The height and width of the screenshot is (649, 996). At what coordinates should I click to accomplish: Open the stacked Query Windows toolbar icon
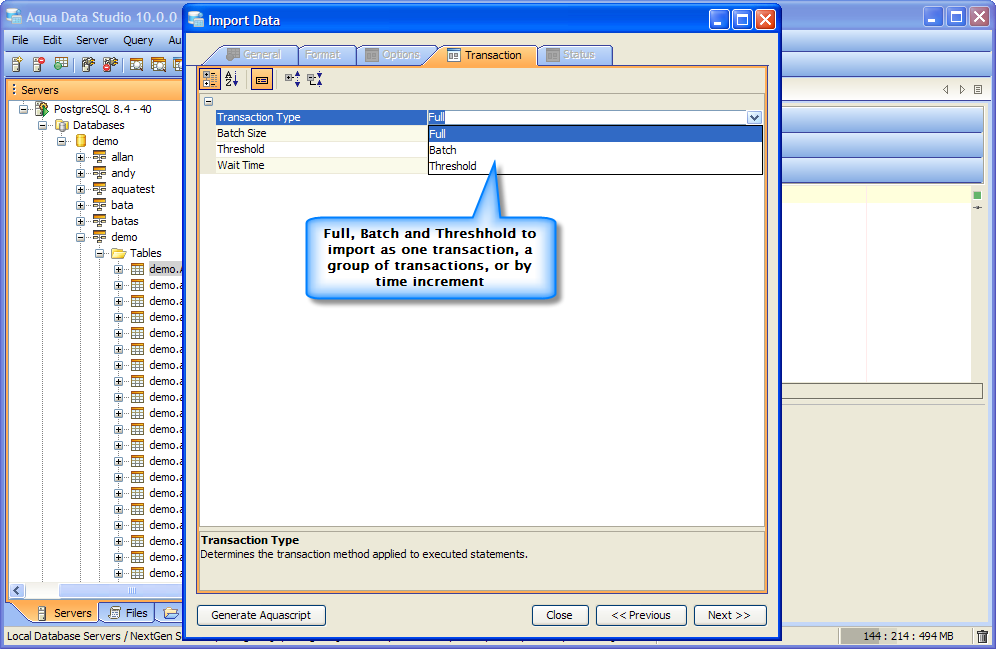pos(158,64)
